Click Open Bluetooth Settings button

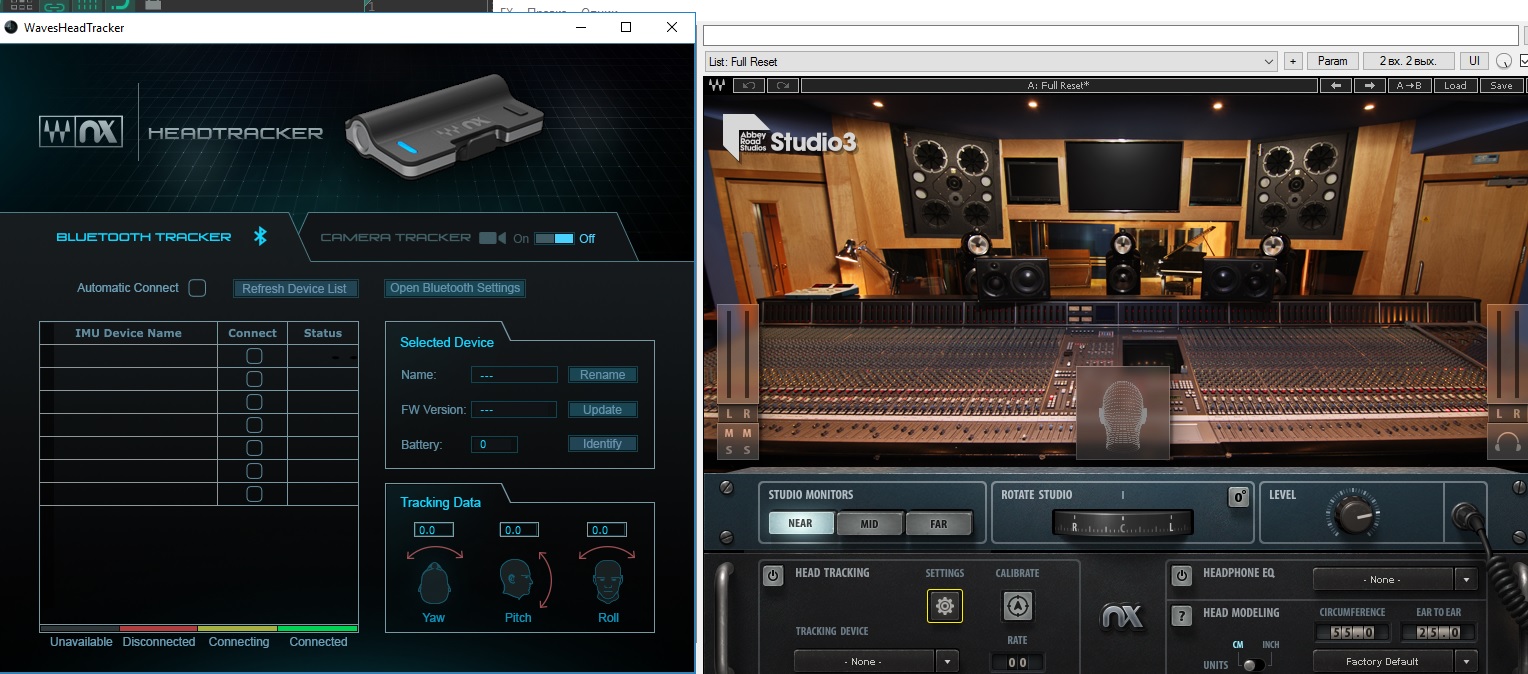coord(455,288)
